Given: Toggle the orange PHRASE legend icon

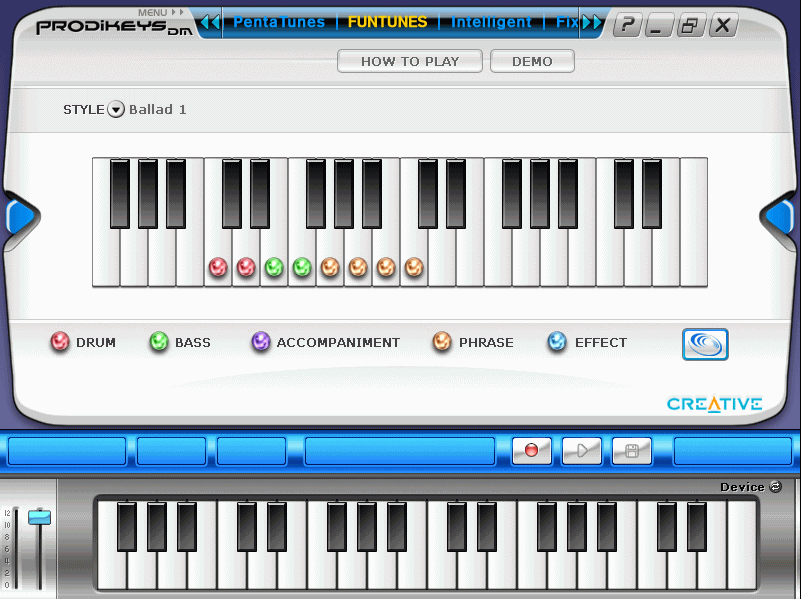Looking at the screenshot, I should click(442, 342).
